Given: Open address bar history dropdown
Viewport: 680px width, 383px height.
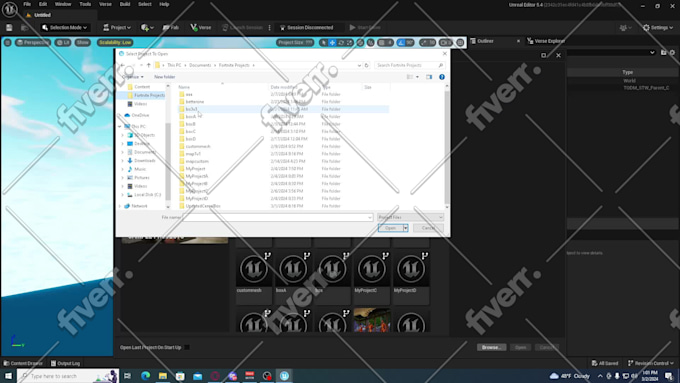Looking at the screenshot, I should pyautogui.click(x=359, y=65).
